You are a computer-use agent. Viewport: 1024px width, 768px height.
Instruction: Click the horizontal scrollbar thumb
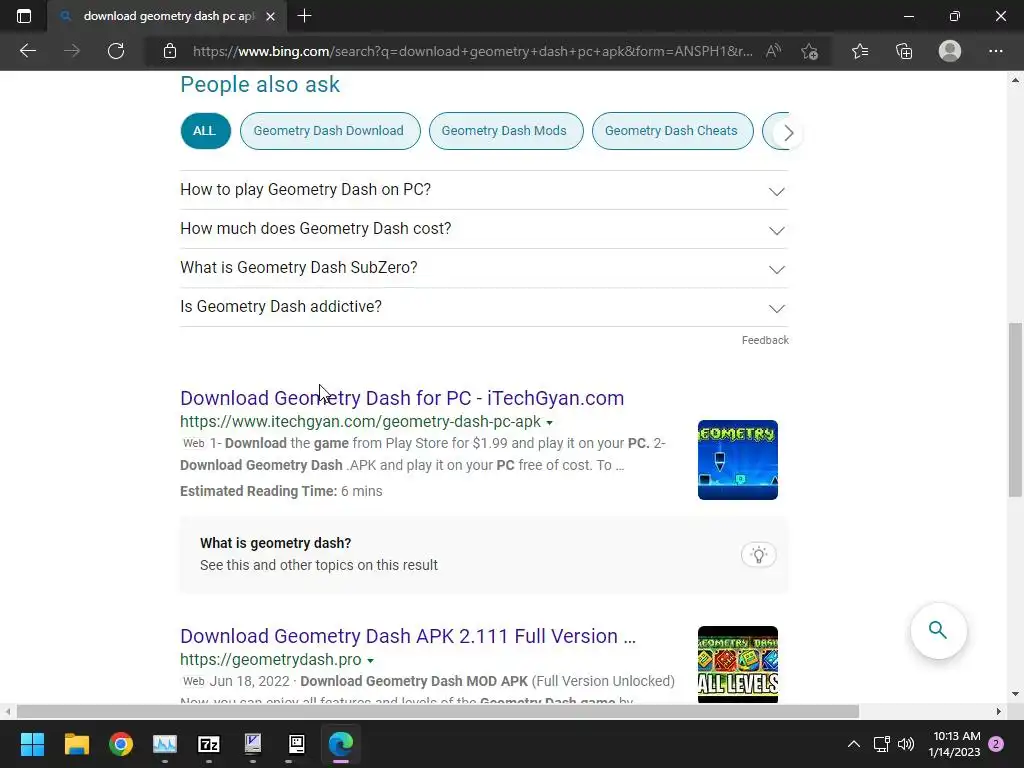[437, 711]
